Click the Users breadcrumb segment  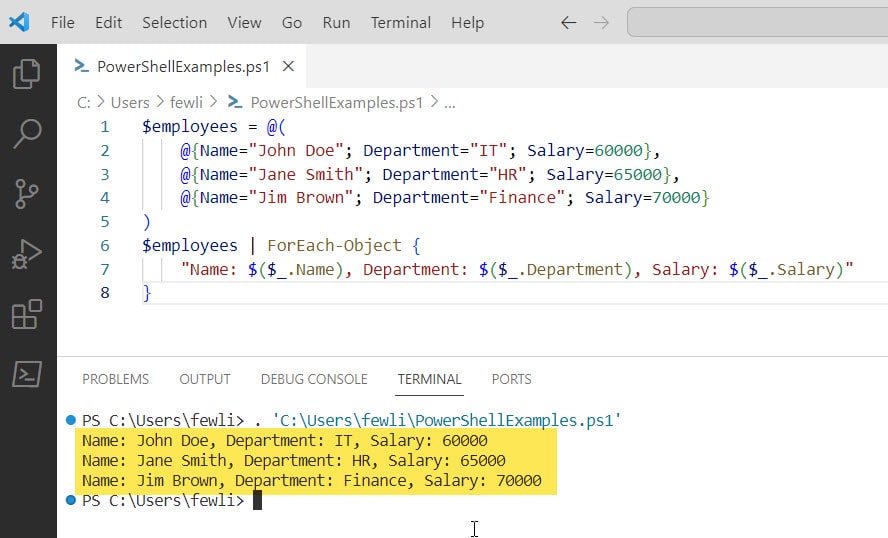pos(130,103)
